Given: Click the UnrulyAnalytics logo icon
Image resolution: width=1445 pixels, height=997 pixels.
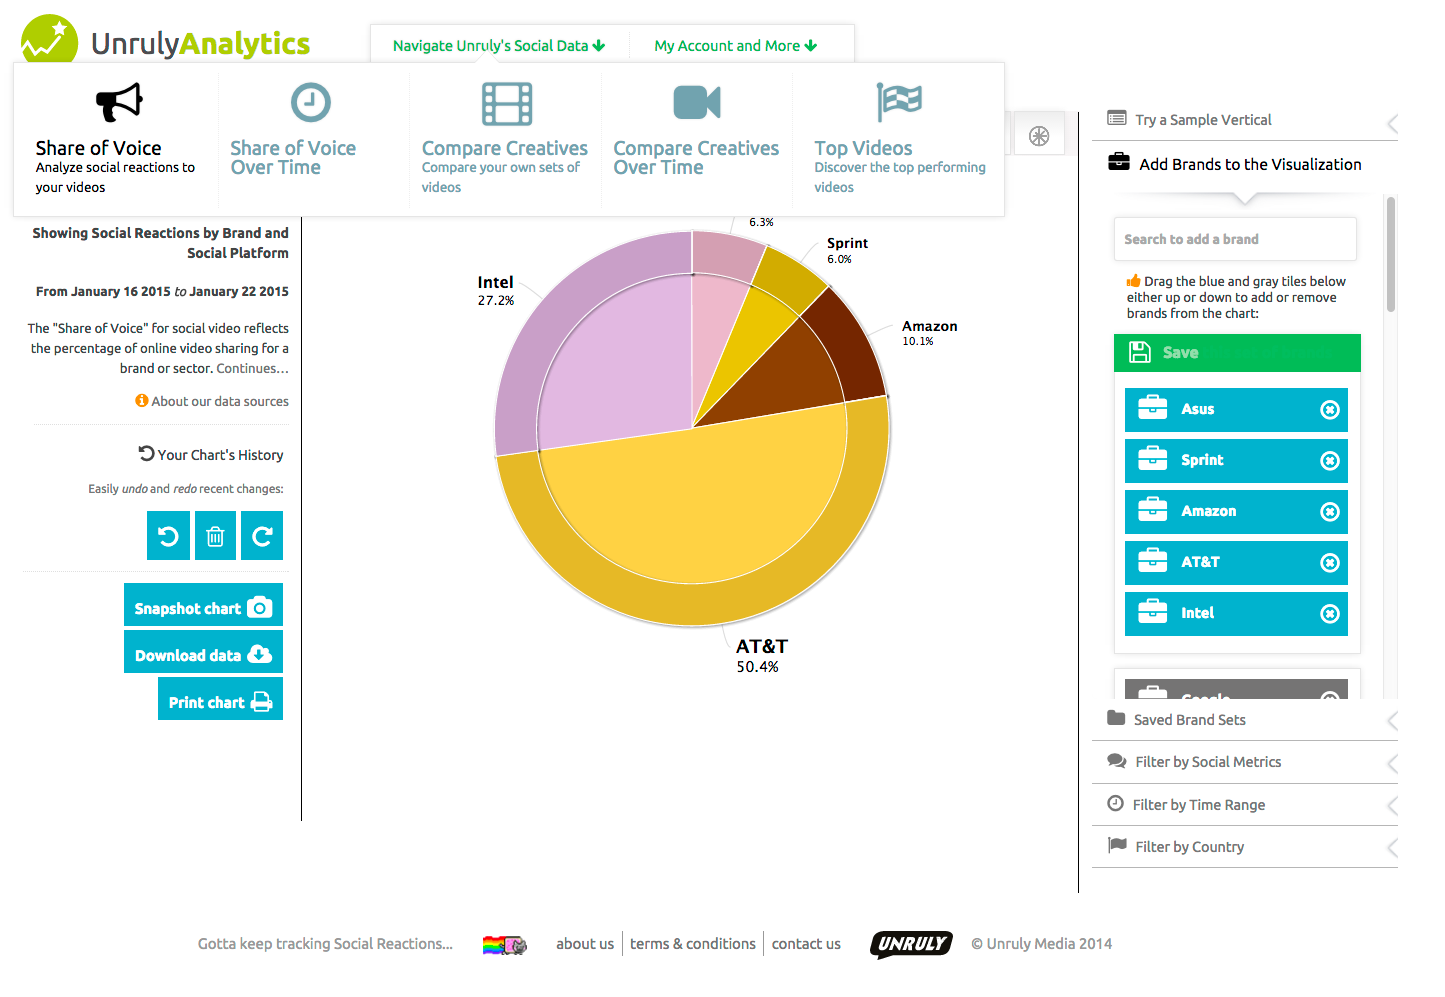Looking at the screenshot, I should point(49,39).
